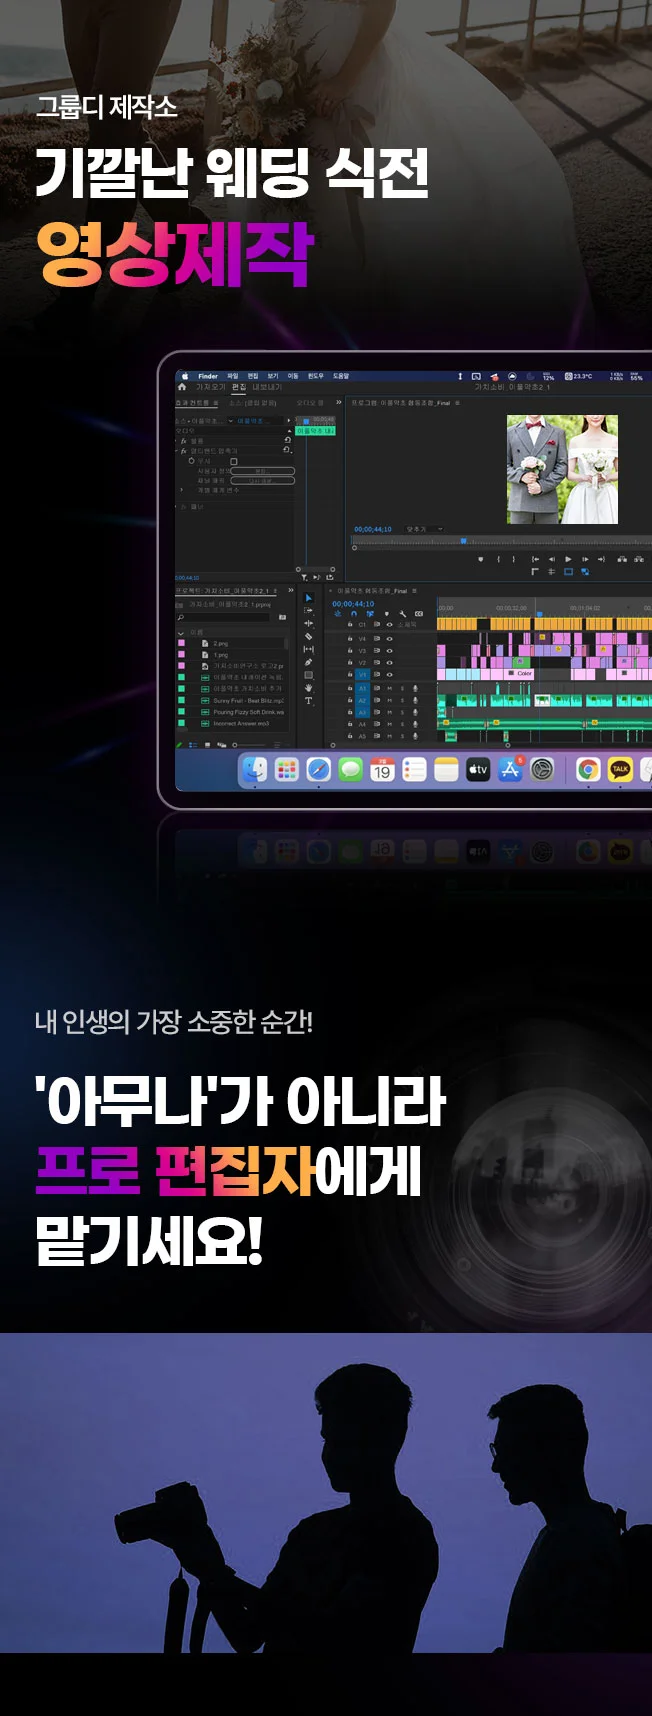Open System Preferences from the Dock
This screenshot has width=652, height=1716.
tap(543, 769)
